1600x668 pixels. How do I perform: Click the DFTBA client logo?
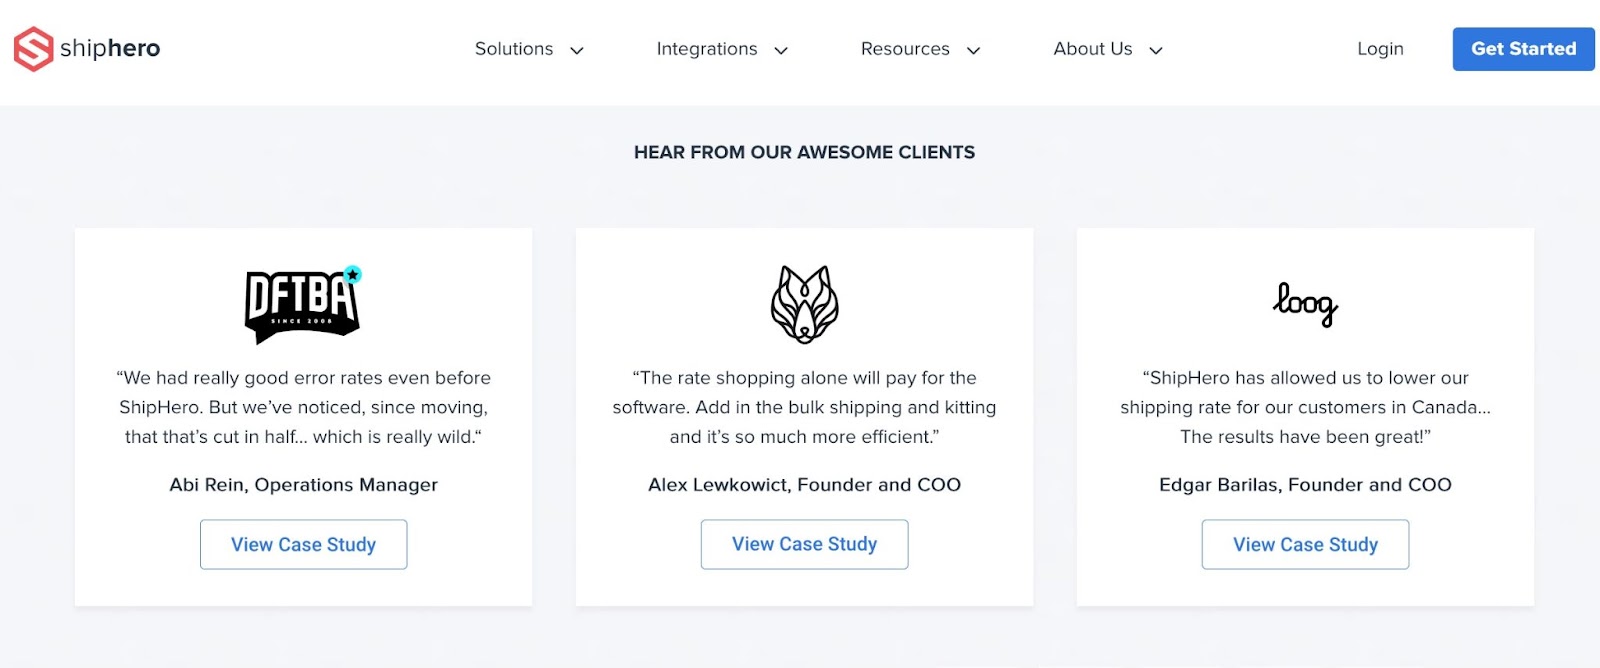(x=303, y=304)
